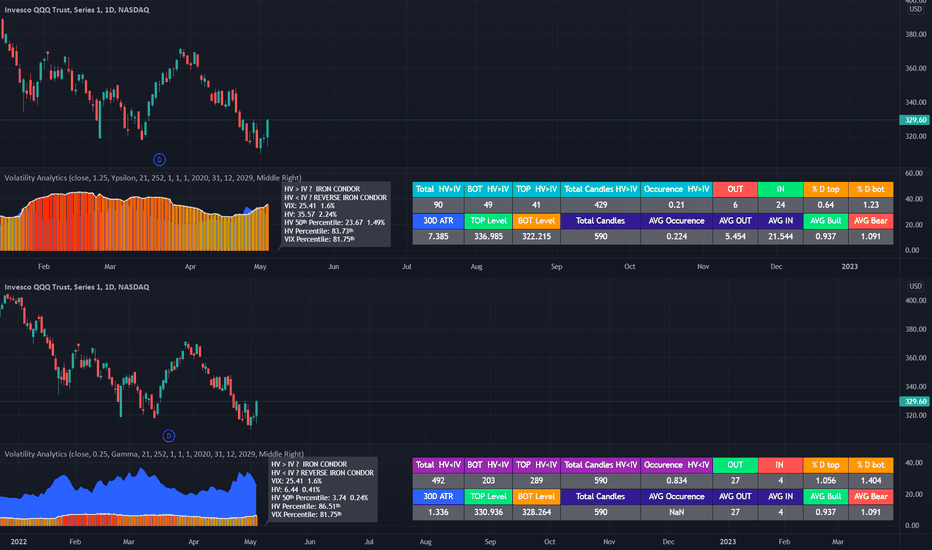This screenshot has height=550, width=932.
Task: Select the 'BOT HV>IV' header cell
Action: [x=488, y=189]
